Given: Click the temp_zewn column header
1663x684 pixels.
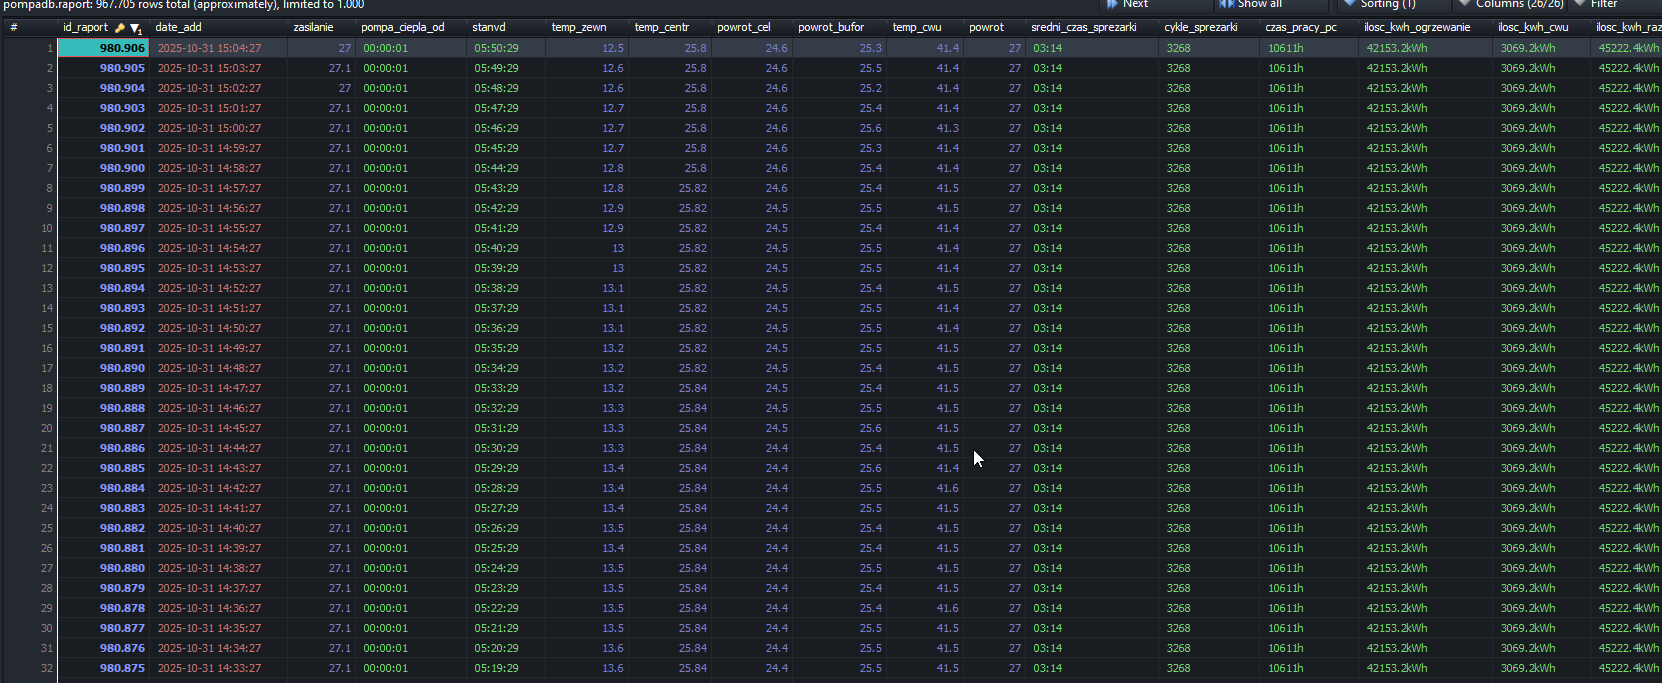Looking at the screenshot, I should 579,28.
